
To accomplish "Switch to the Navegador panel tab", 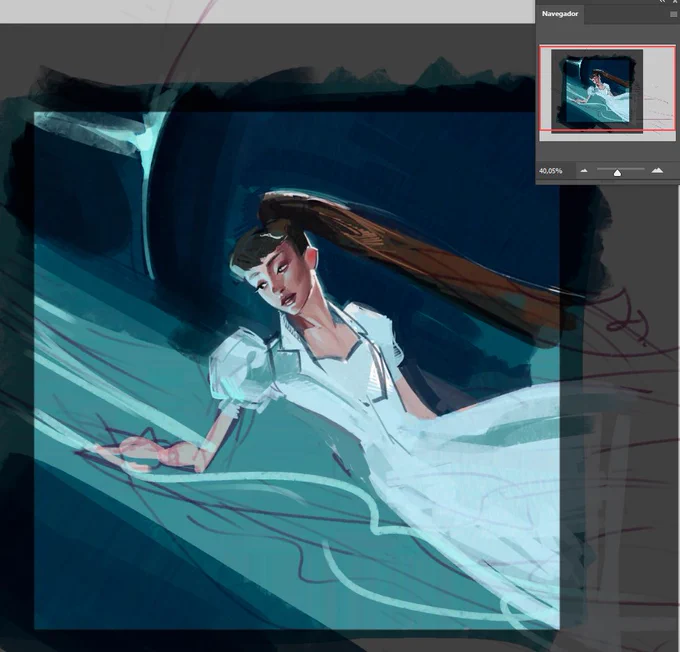I will click(x=560, y=14).
